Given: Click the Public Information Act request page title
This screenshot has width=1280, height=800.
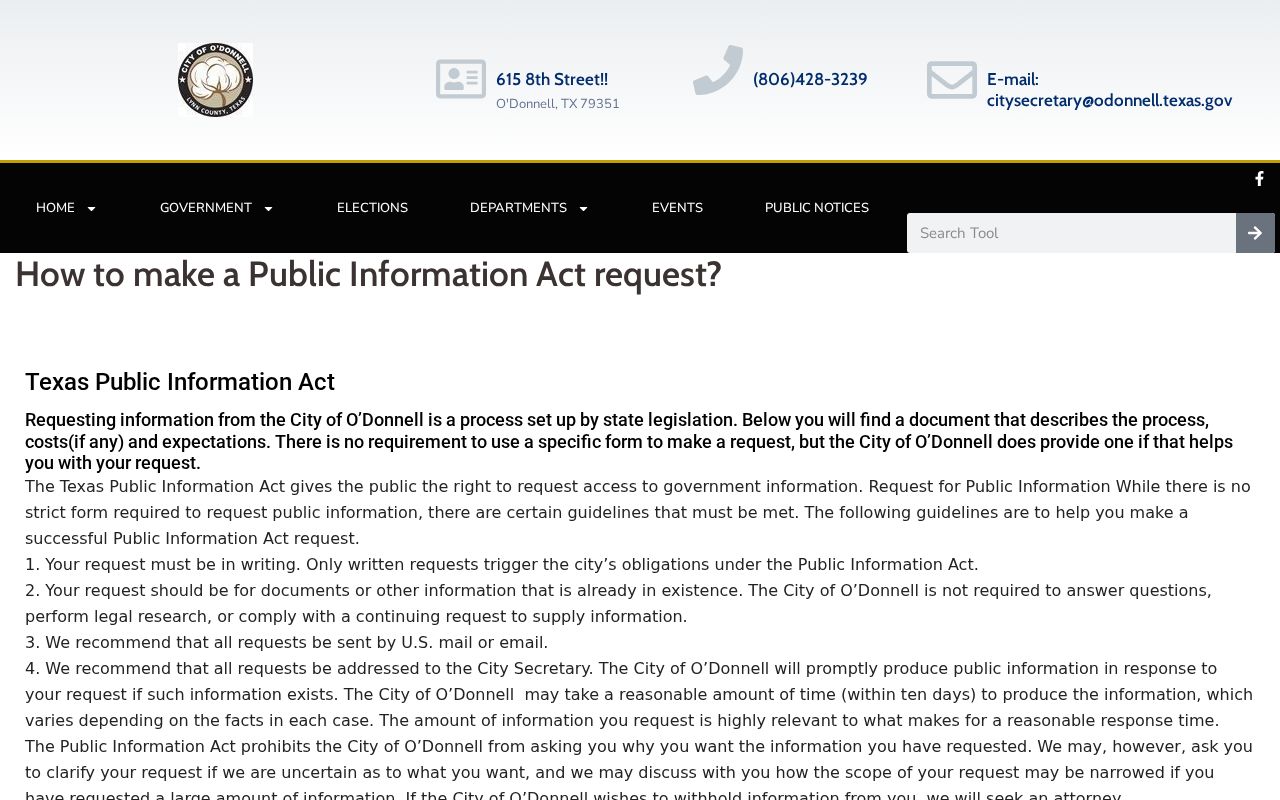Looking at the screenshot, I should tap(368, 274).
